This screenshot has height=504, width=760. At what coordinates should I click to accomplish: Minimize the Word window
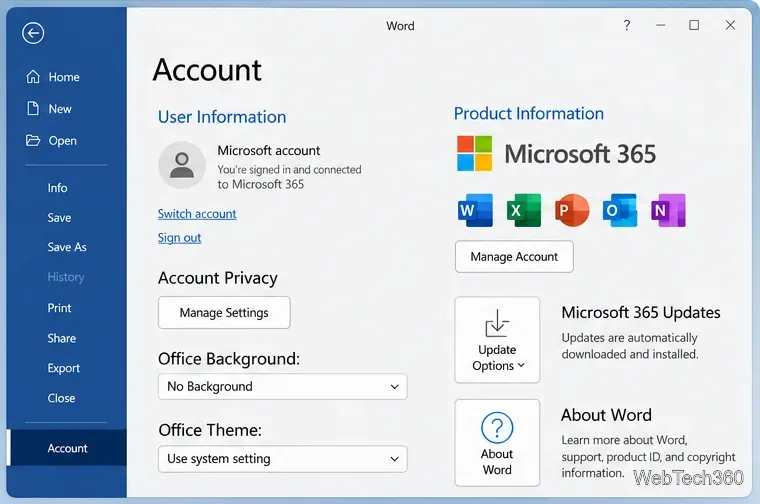(661, 25)
